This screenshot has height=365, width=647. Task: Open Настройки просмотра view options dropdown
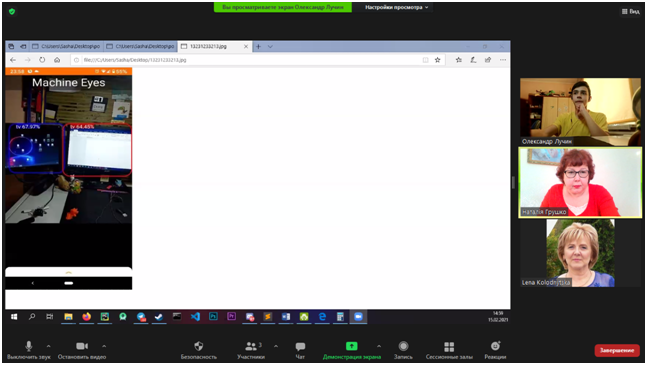[x=396, y=7]
